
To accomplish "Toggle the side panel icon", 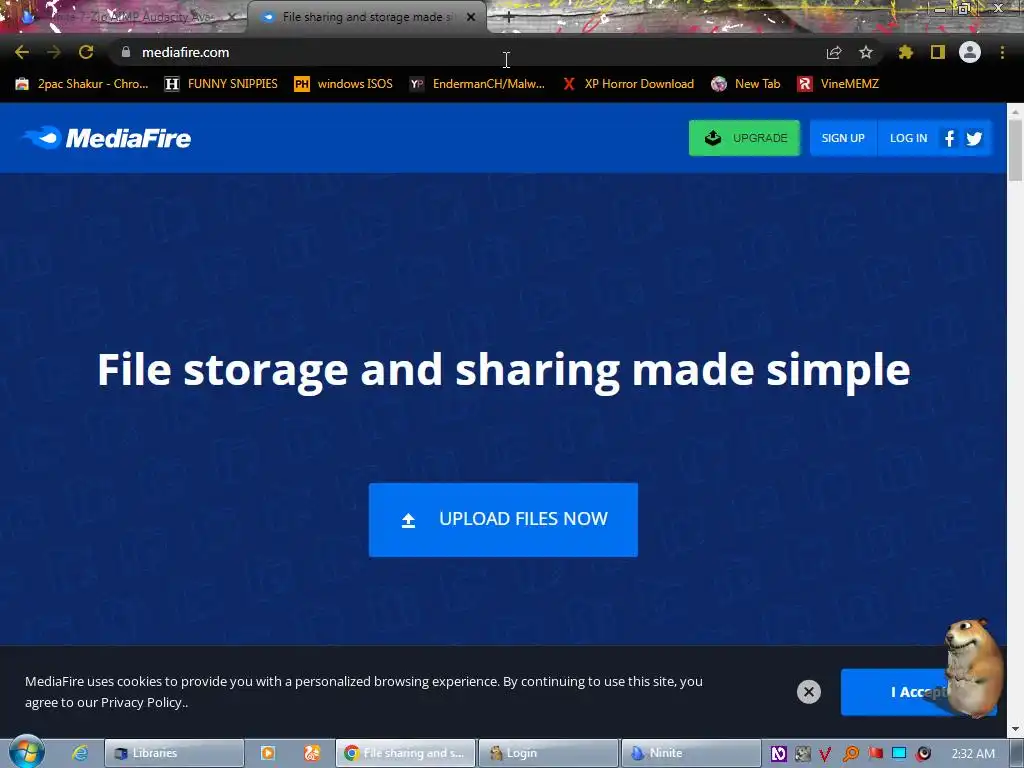I will (938, 52).
